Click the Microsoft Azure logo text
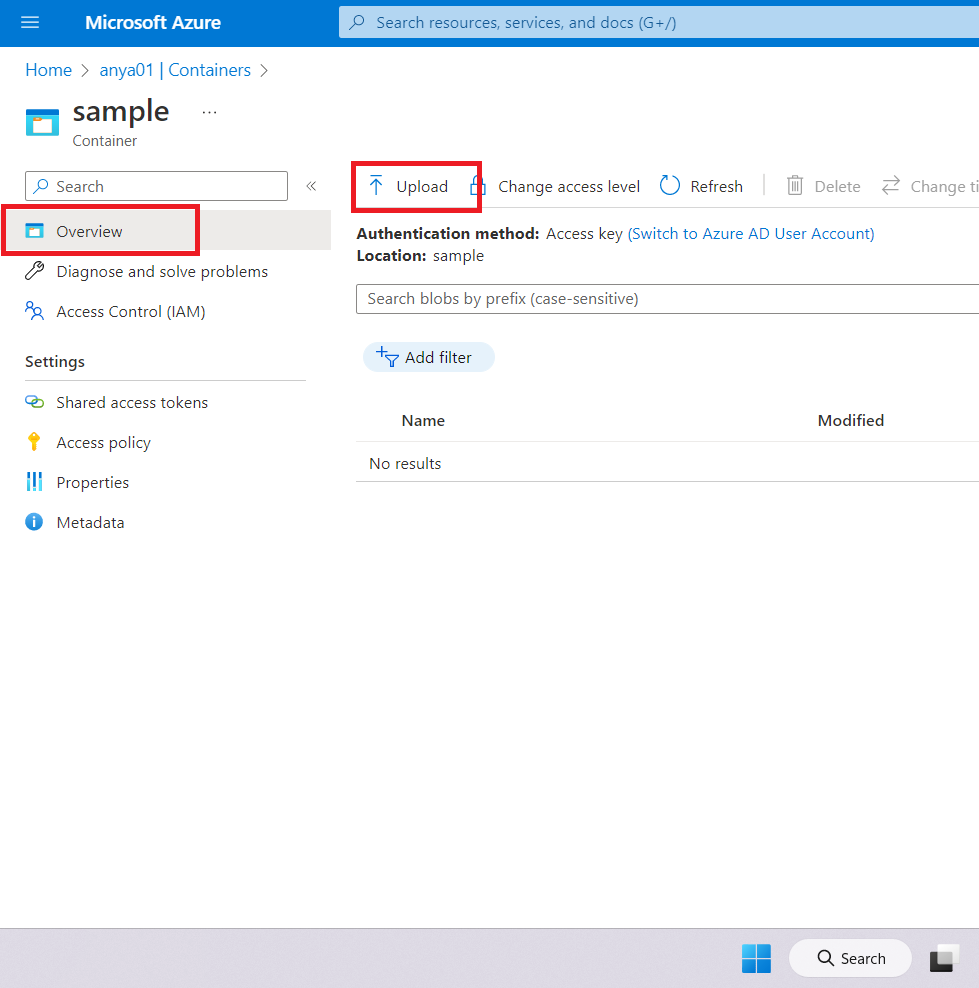The height and width of the screenshot is (988, 979). pyautogui.click(x=153, y=23)
